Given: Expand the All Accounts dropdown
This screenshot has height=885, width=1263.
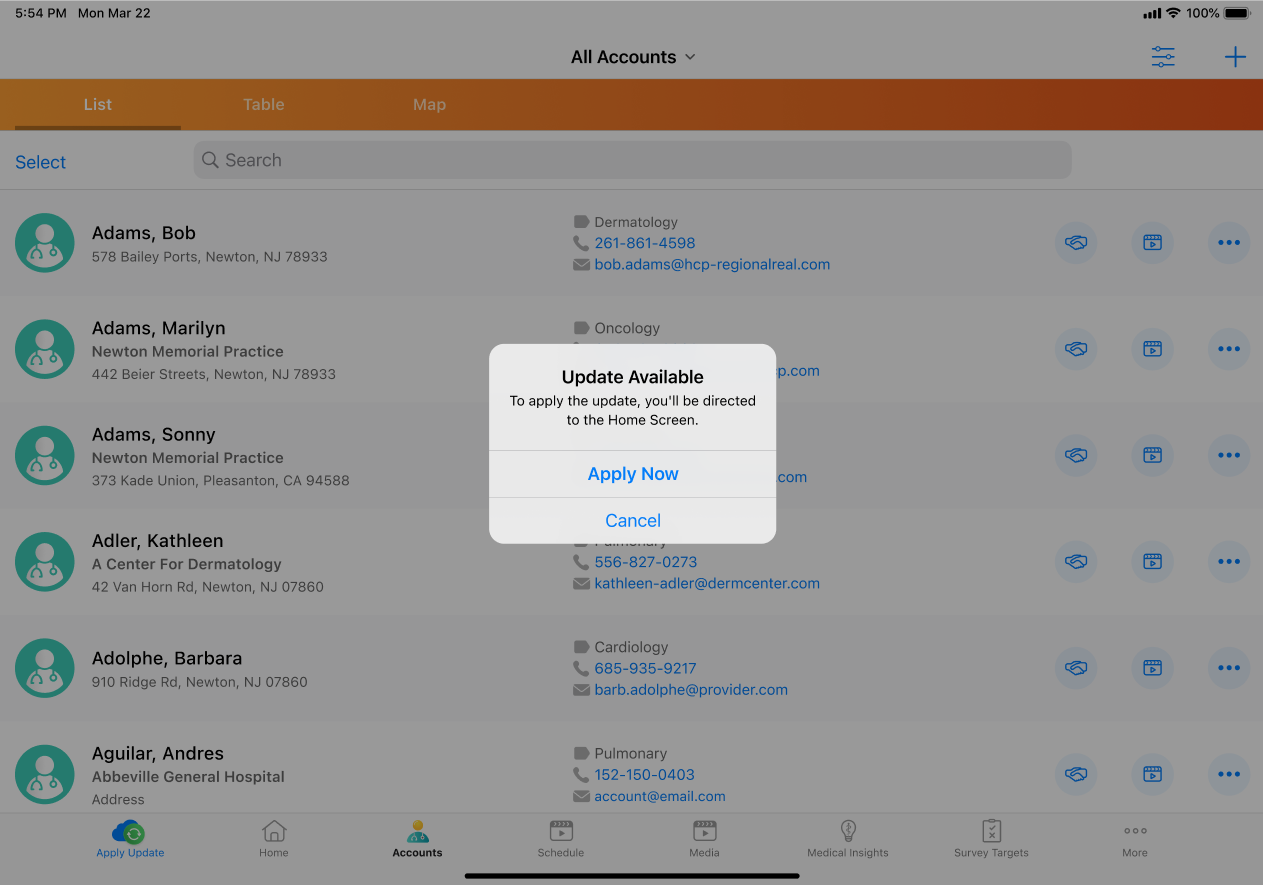Looking at the screenshot, I should click(x=632, y=57).
